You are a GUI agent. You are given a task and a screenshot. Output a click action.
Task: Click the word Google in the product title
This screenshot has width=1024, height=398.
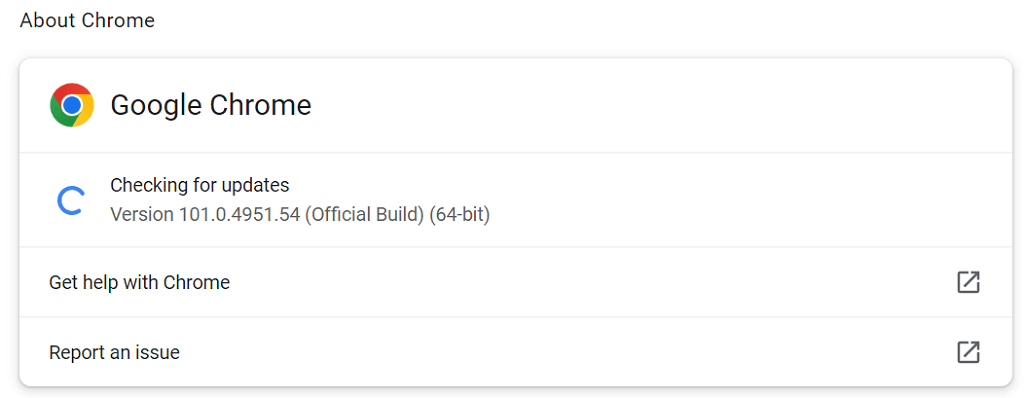click(155, 106)
